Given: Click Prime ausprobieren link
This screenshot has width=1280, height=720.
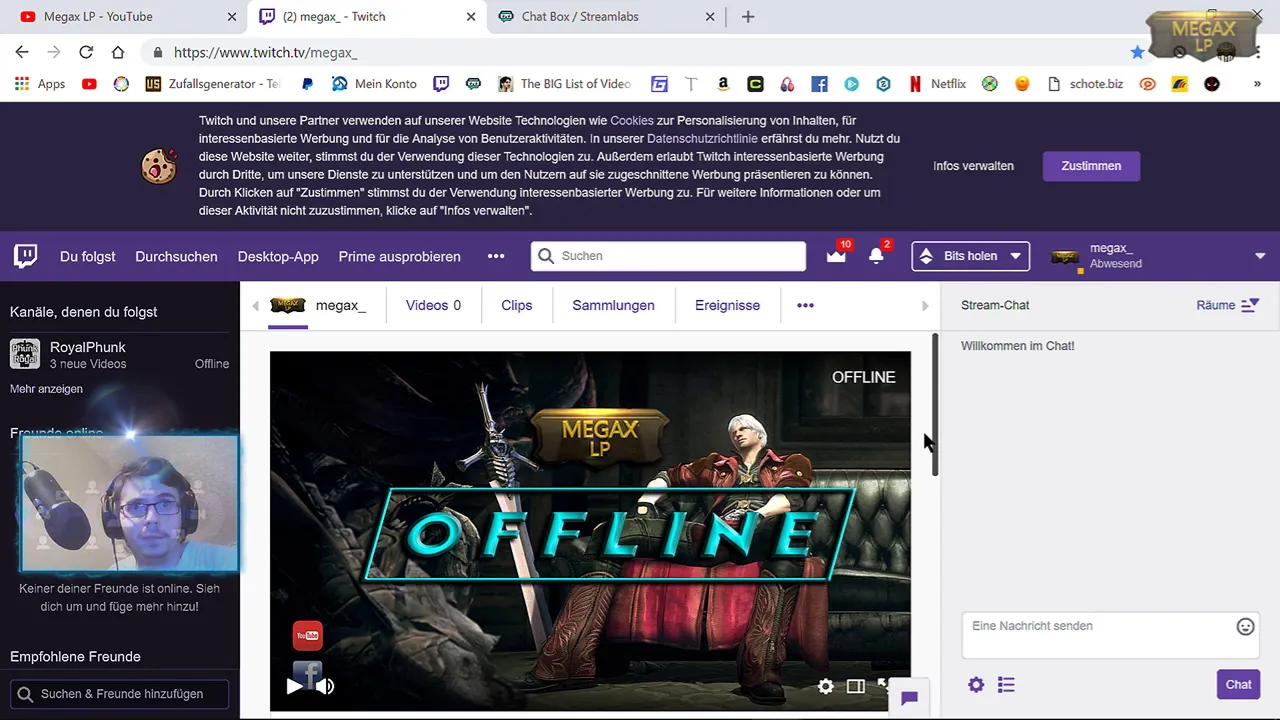Looking at the screenshot, I should 400,256.
